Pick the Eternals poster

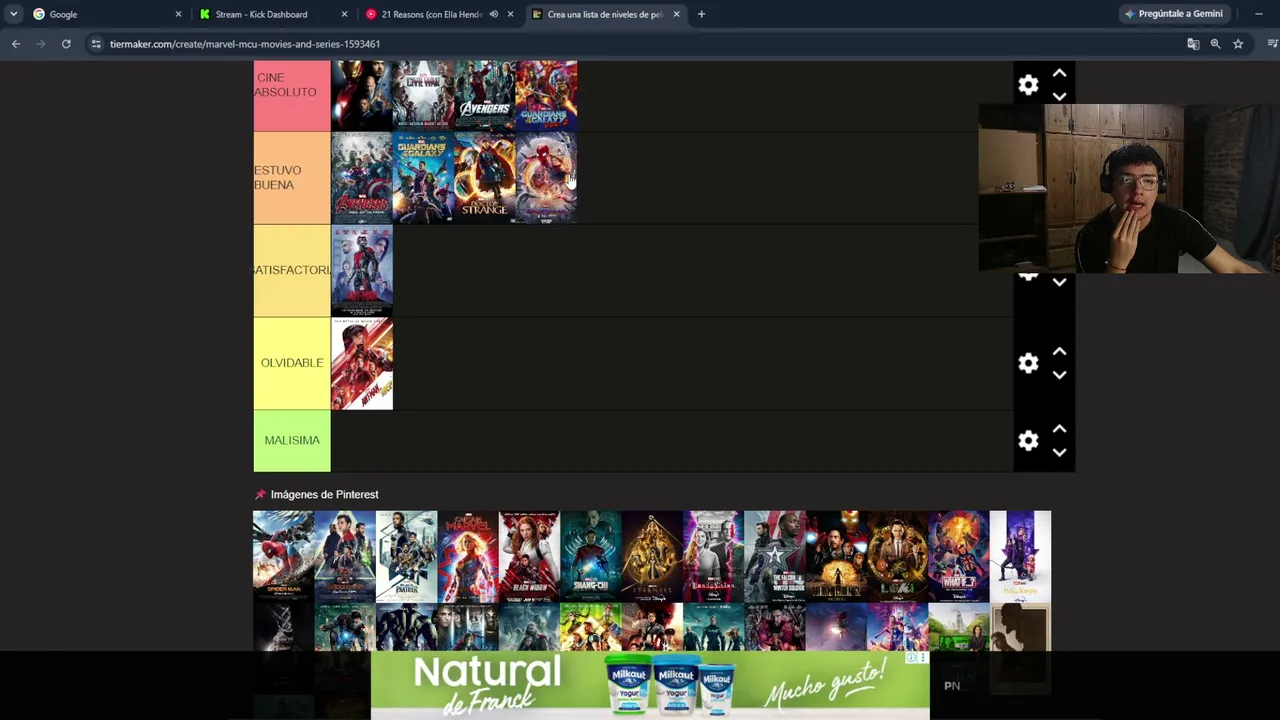(652, 556)
